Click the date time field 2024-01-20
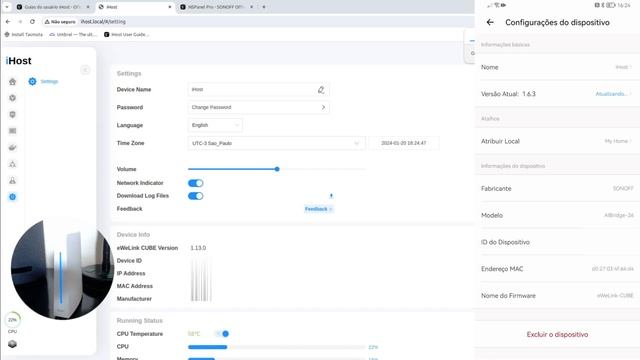The width and height of the screenshot is (640, 360). coord(404,143)
